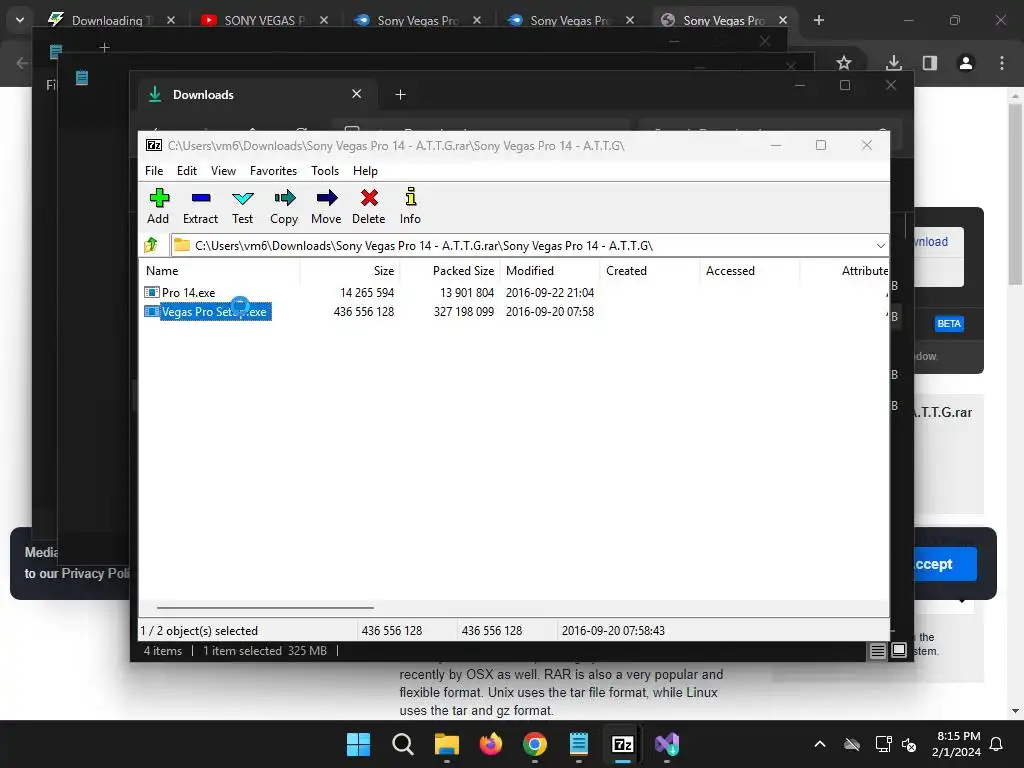Click the Accept cookie button

pyautogui.click(x=944, y=564)
